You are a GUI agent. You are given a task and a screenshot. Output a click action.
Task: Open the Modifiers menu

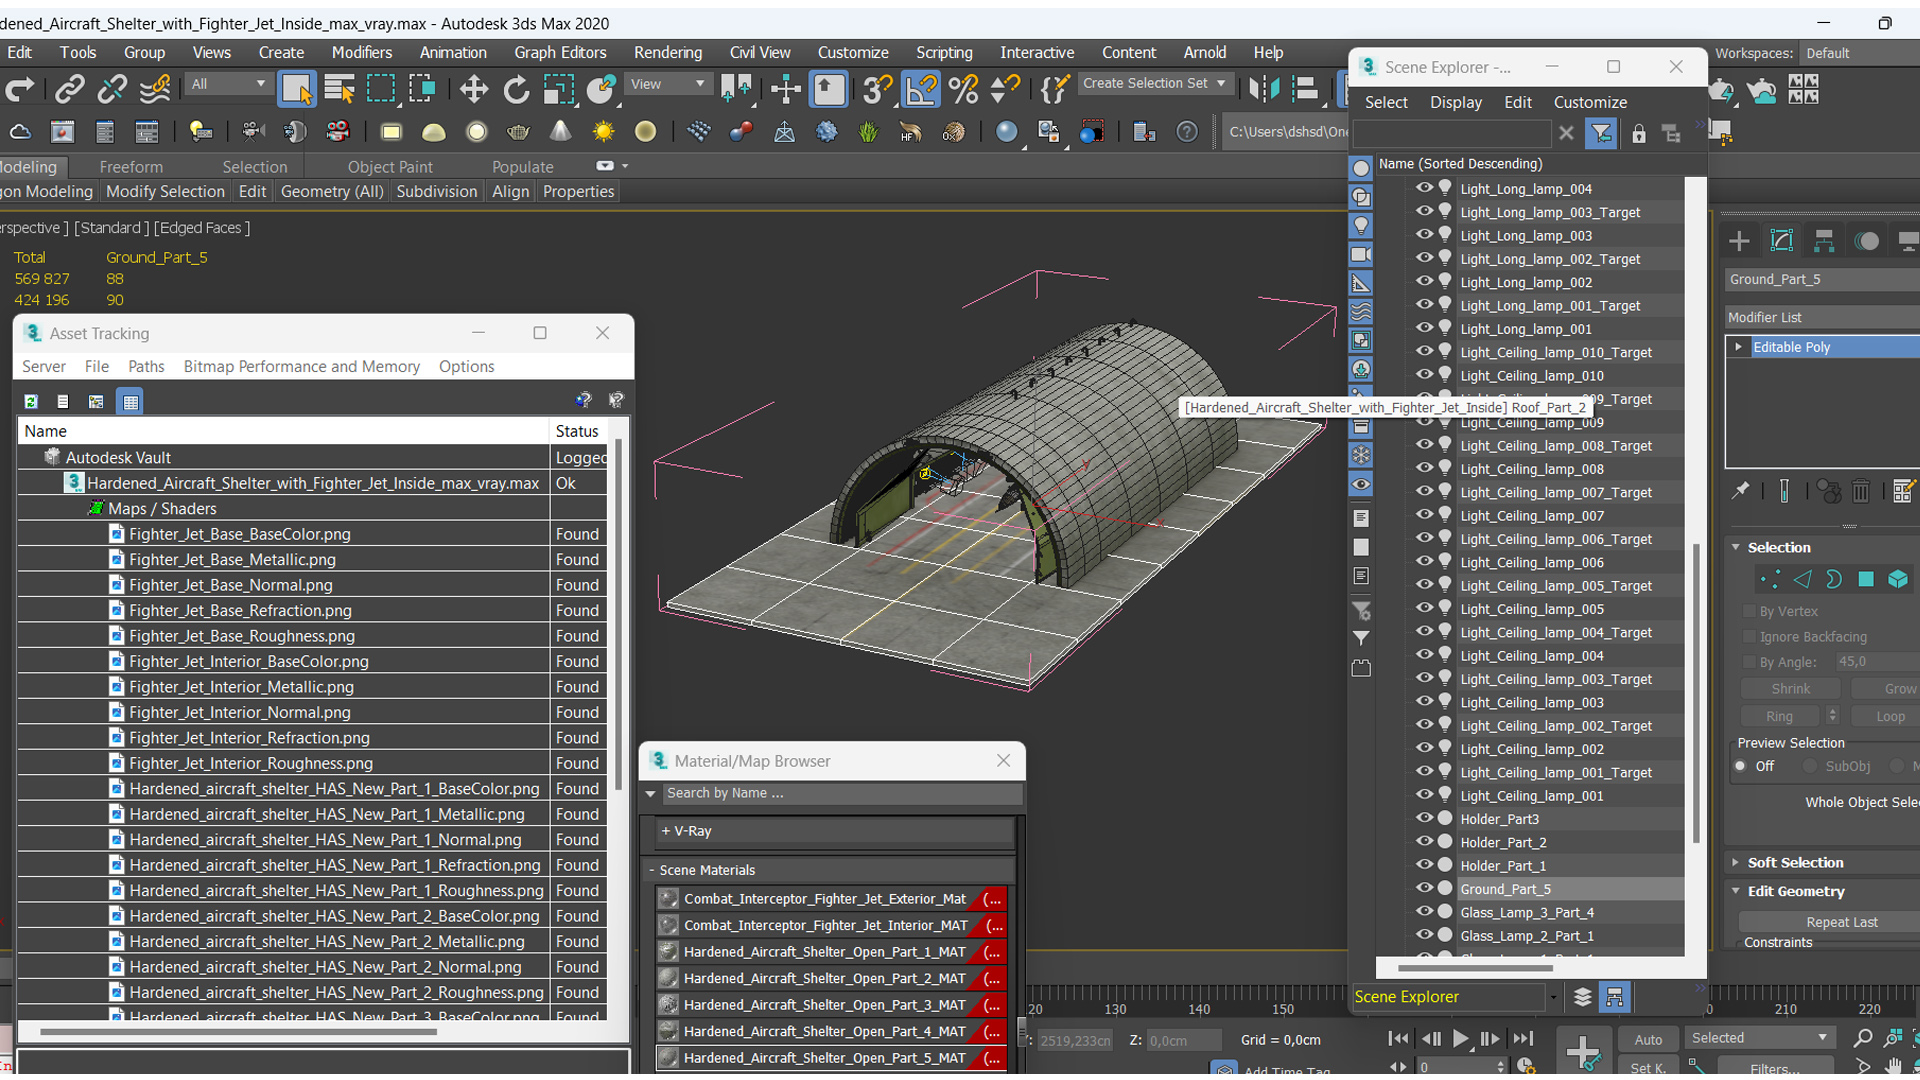pos(361,52)
